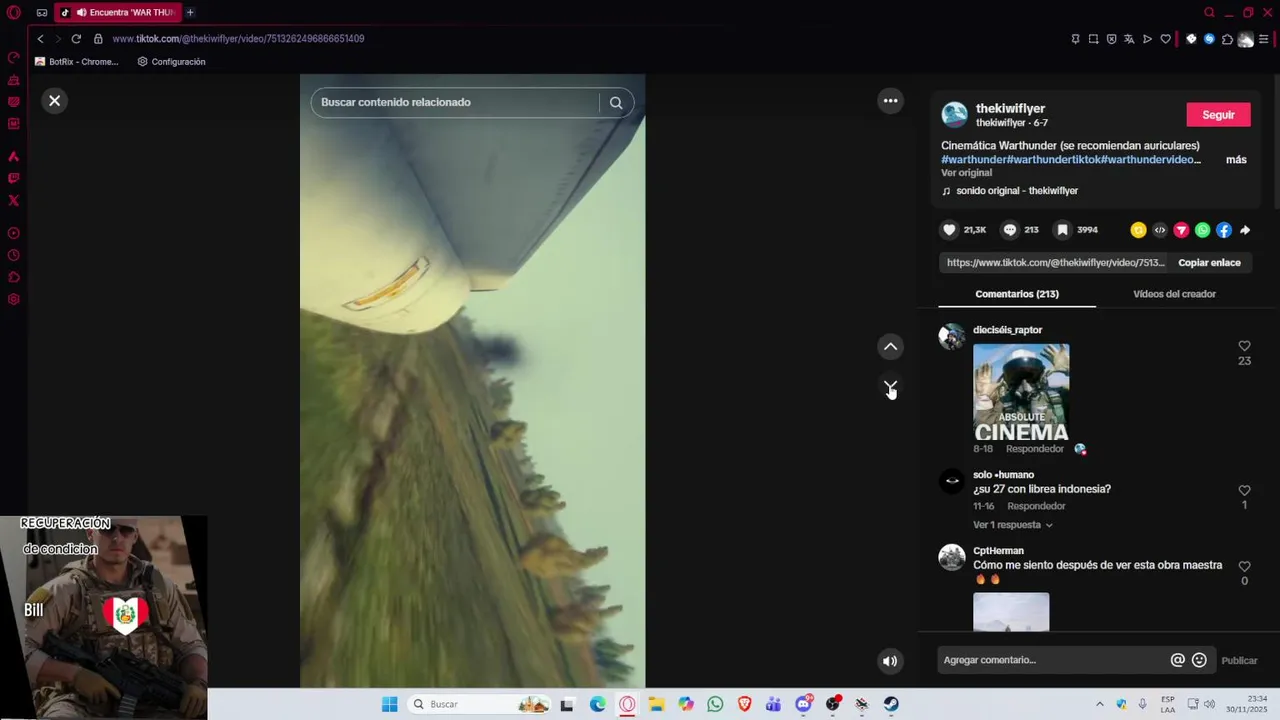Click the taskbar Buscar search box
Image resolution: width=1280 pixels, height=720 pixels.
(478, 704)
